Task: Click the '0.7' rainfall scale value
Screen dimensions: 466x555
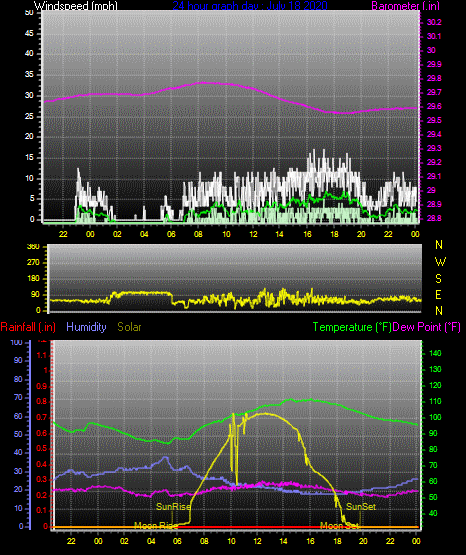Action: (x=42, y=417)
